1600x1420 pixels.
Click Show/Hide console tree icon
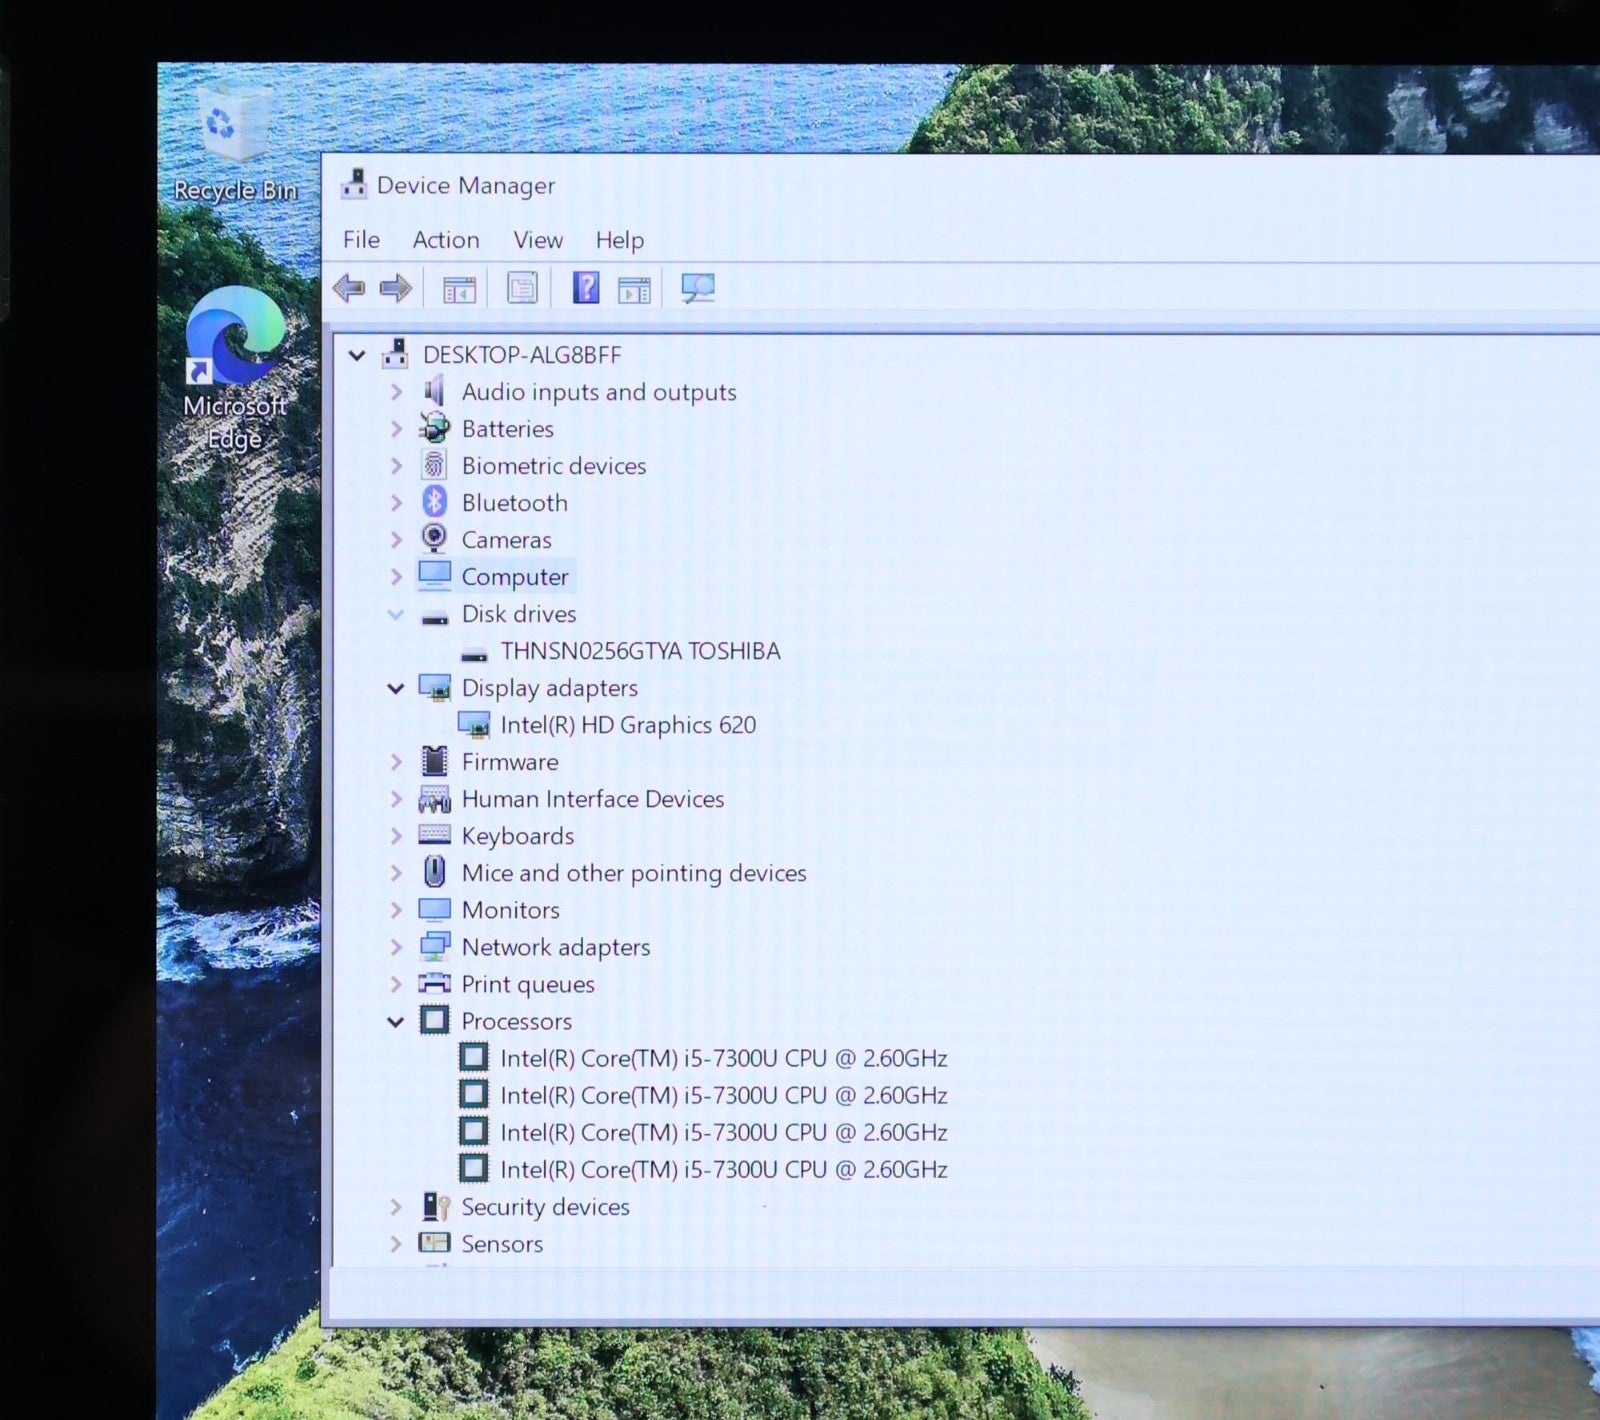pyautogui.click(x=459, y=290)
